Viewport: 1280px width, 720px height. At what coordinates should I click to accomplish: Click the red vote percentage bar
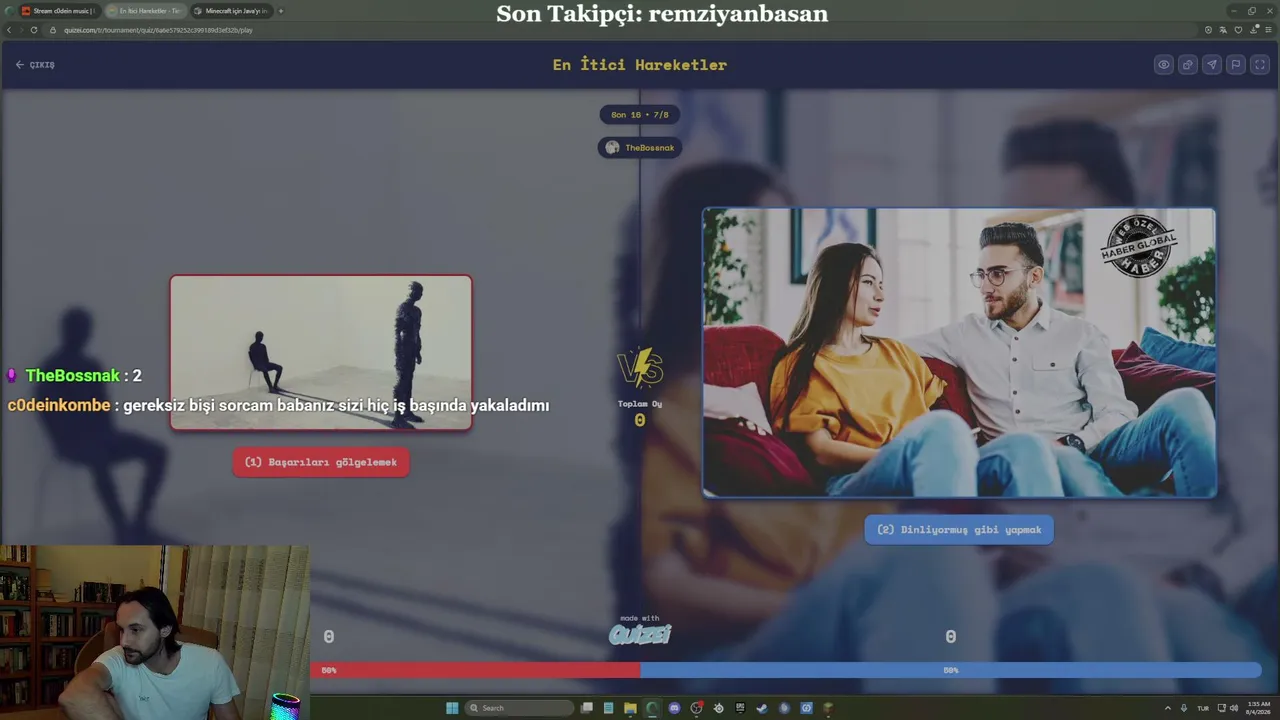click(475, 670)
